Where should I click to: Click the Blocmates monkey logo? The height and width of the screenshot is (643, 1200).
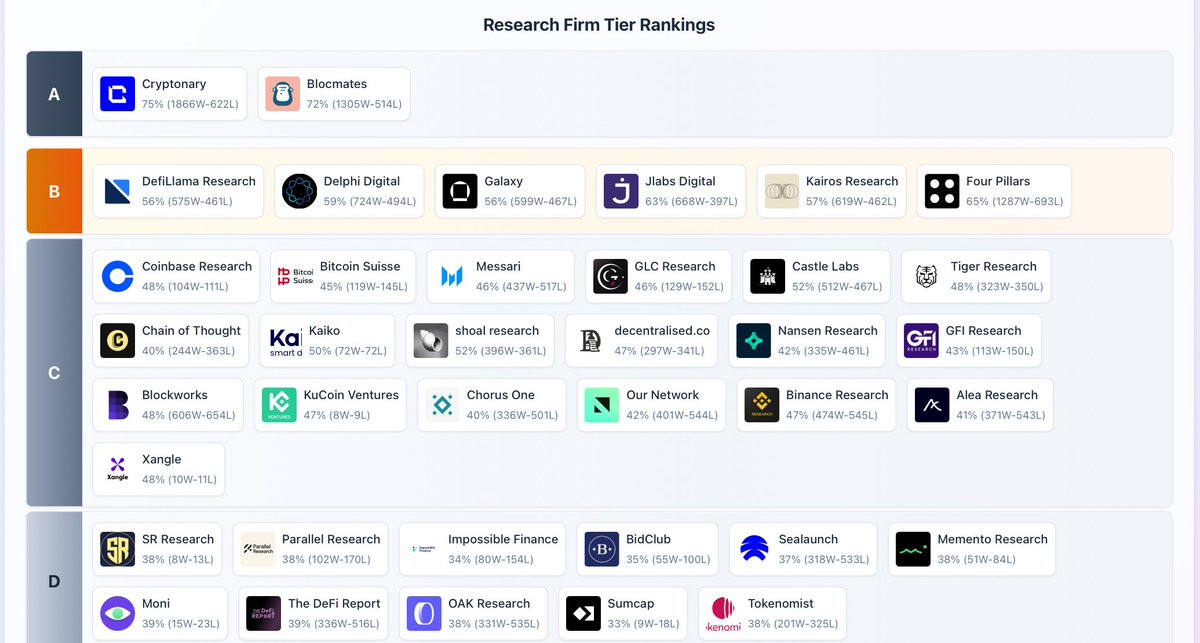tap(282, 94)
